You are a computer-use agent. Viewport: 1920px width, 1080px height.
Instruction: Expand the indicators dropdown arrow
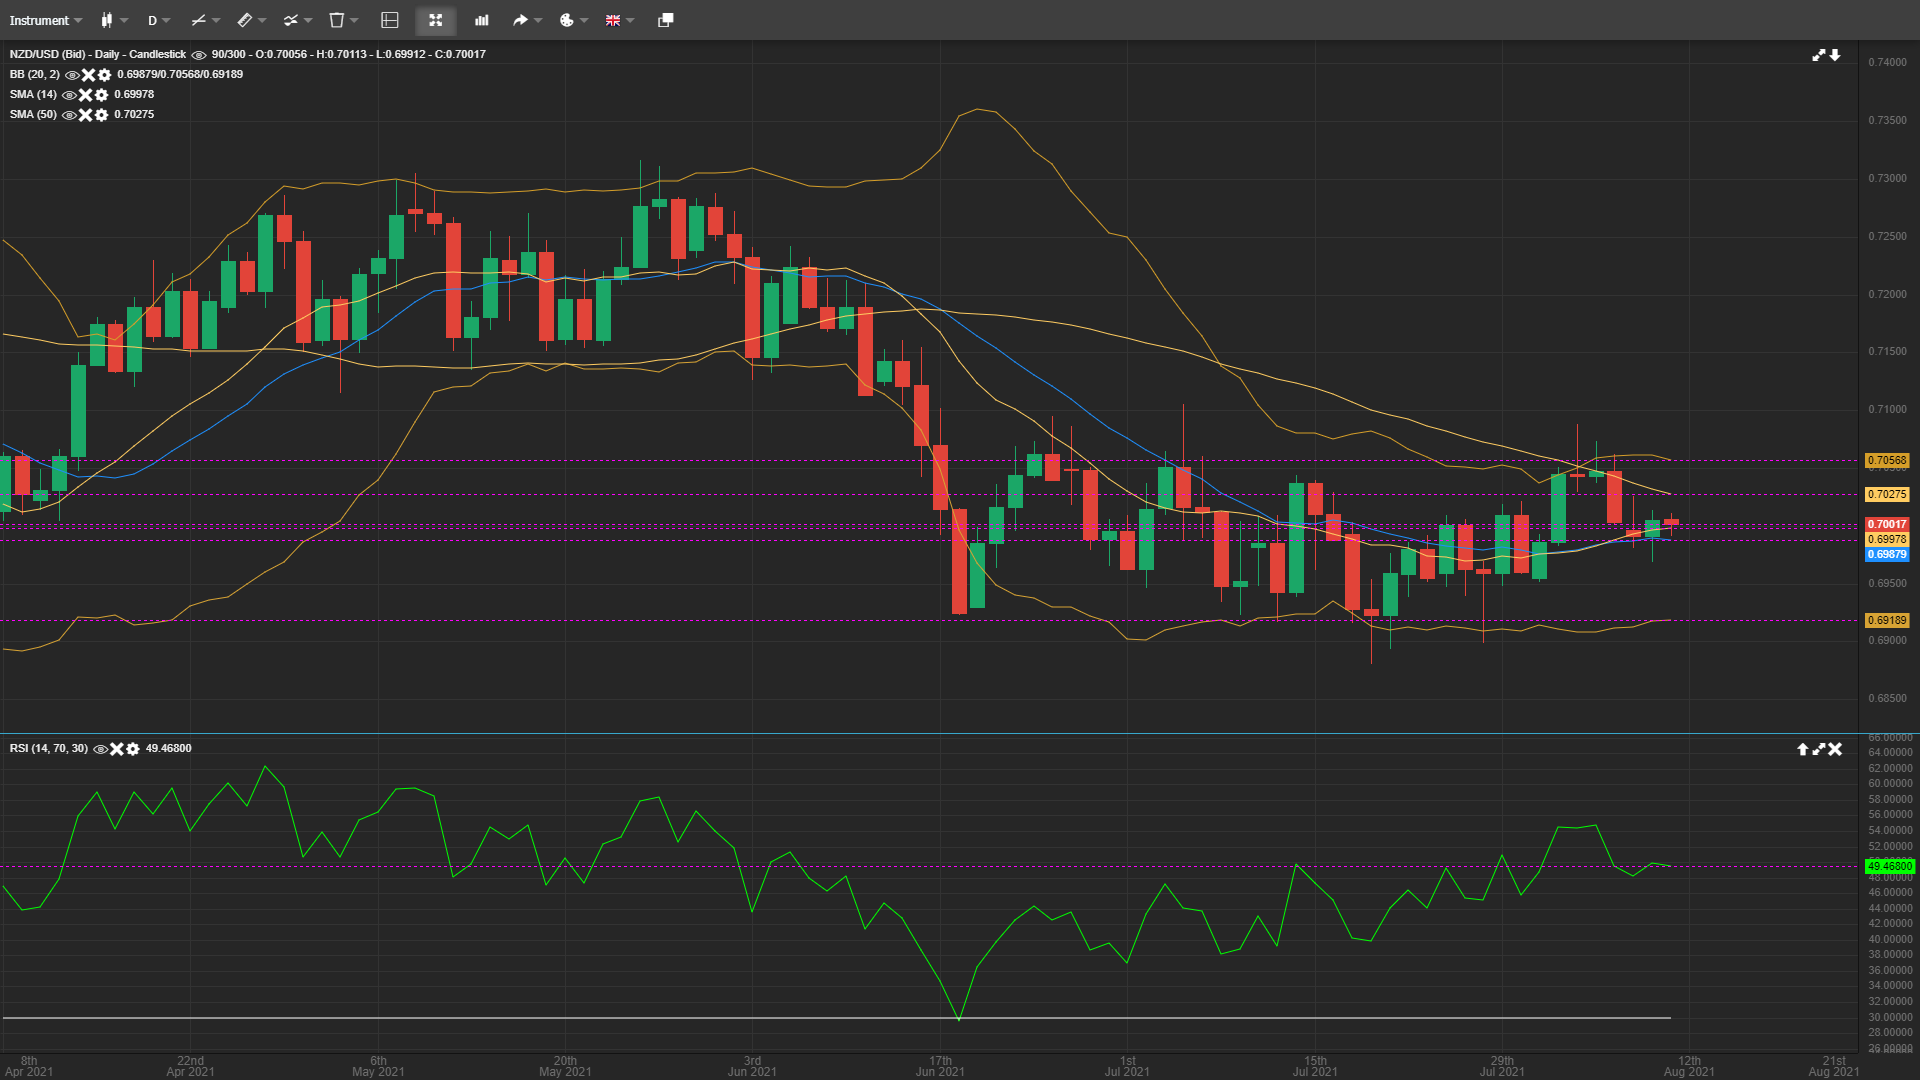click(308, 20)
